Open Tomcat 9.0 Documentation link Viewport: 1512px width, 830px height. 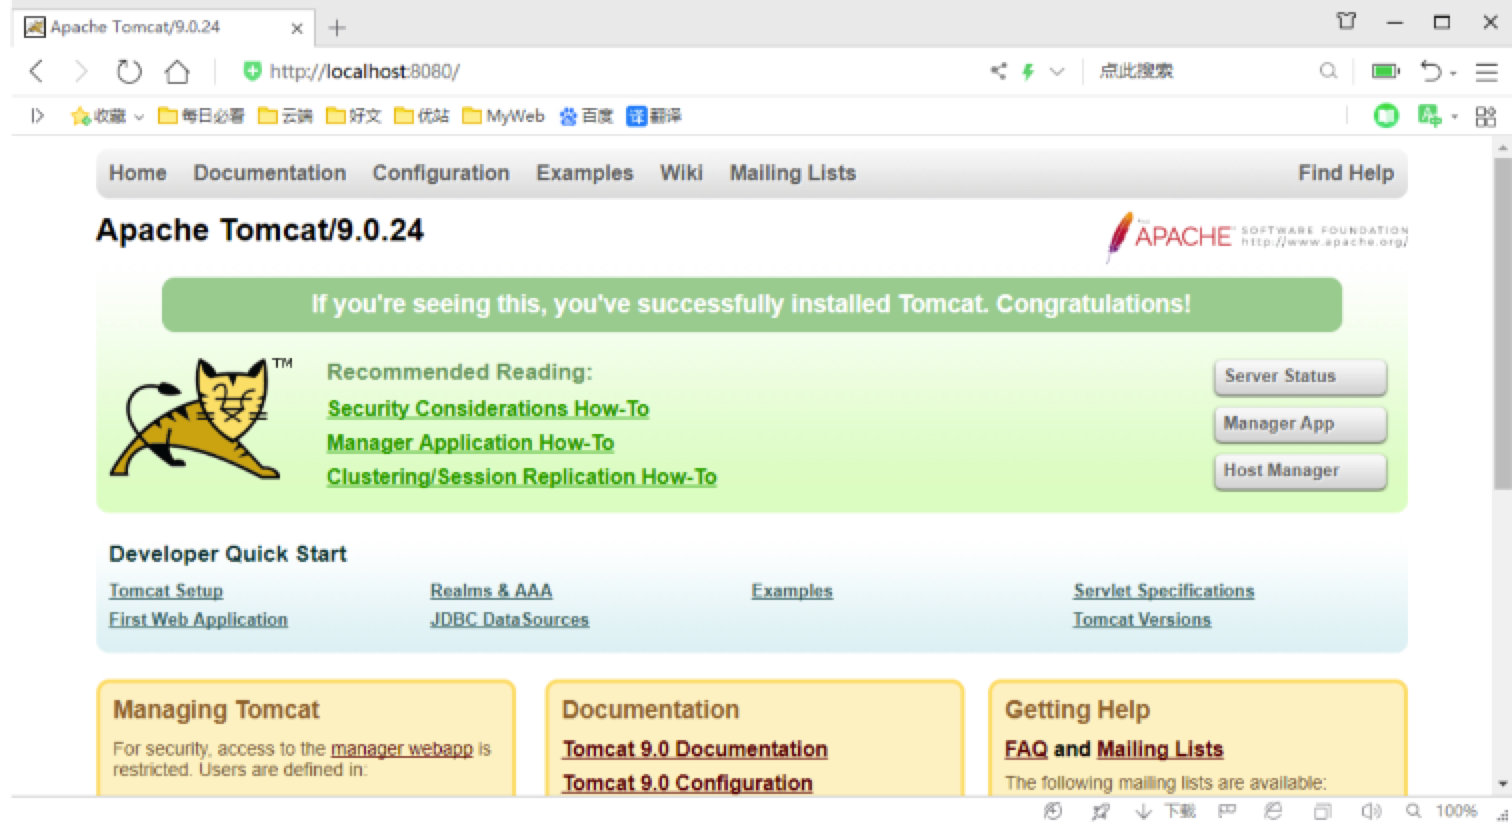[x=695, y=749]
